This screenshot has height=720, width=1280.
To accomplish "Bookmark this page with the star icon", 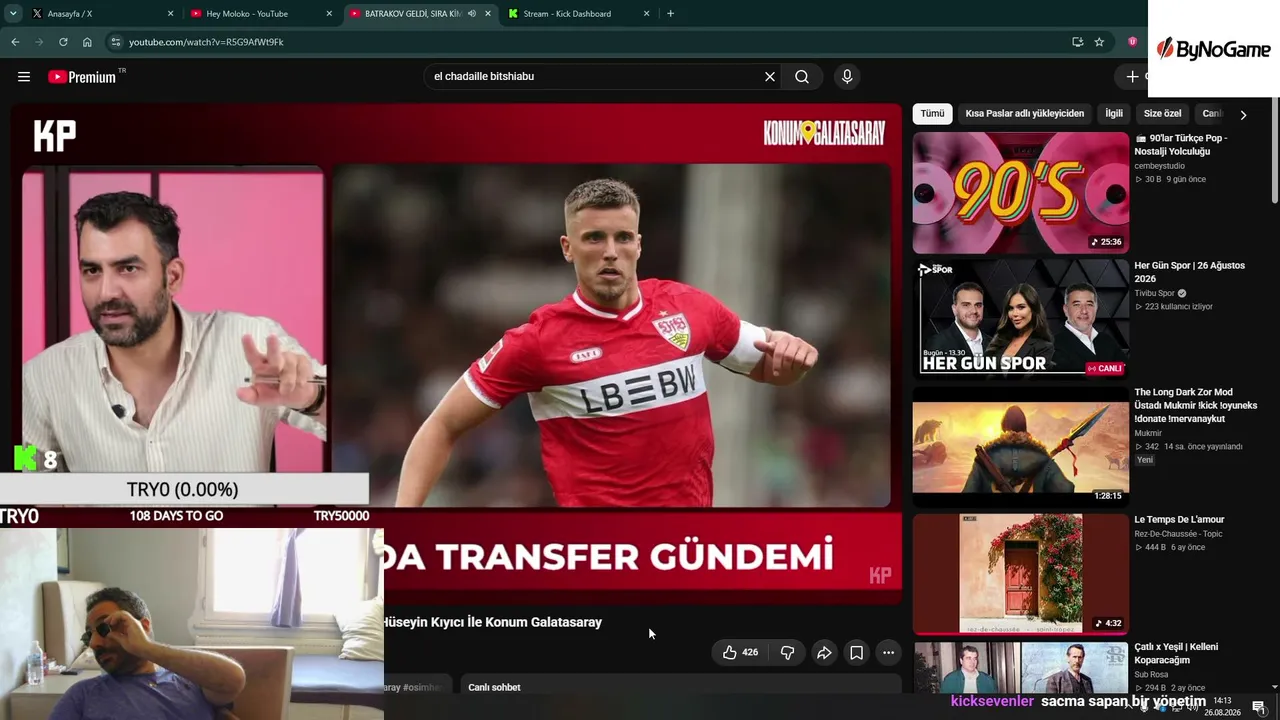I will pos(1099,42).
